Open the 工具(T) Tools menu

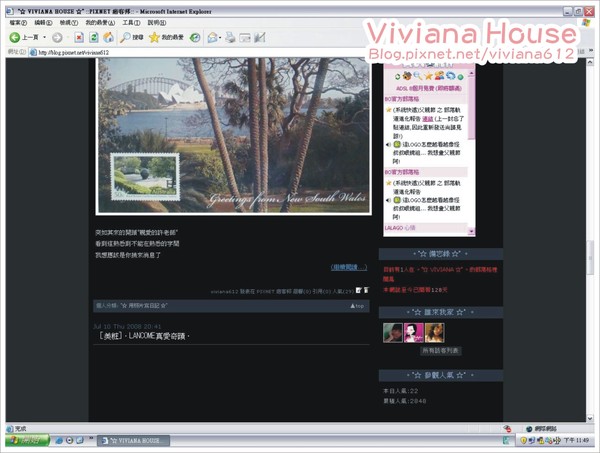[x=131, y=23]
